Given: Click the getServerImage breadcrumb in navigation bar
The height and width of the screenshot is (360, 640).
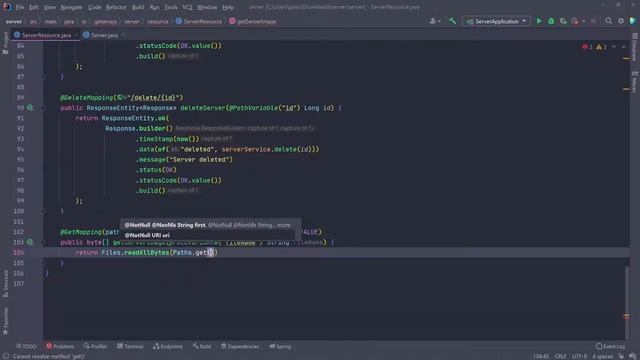Looking at the screenshot, I should [x=253, y=21].
